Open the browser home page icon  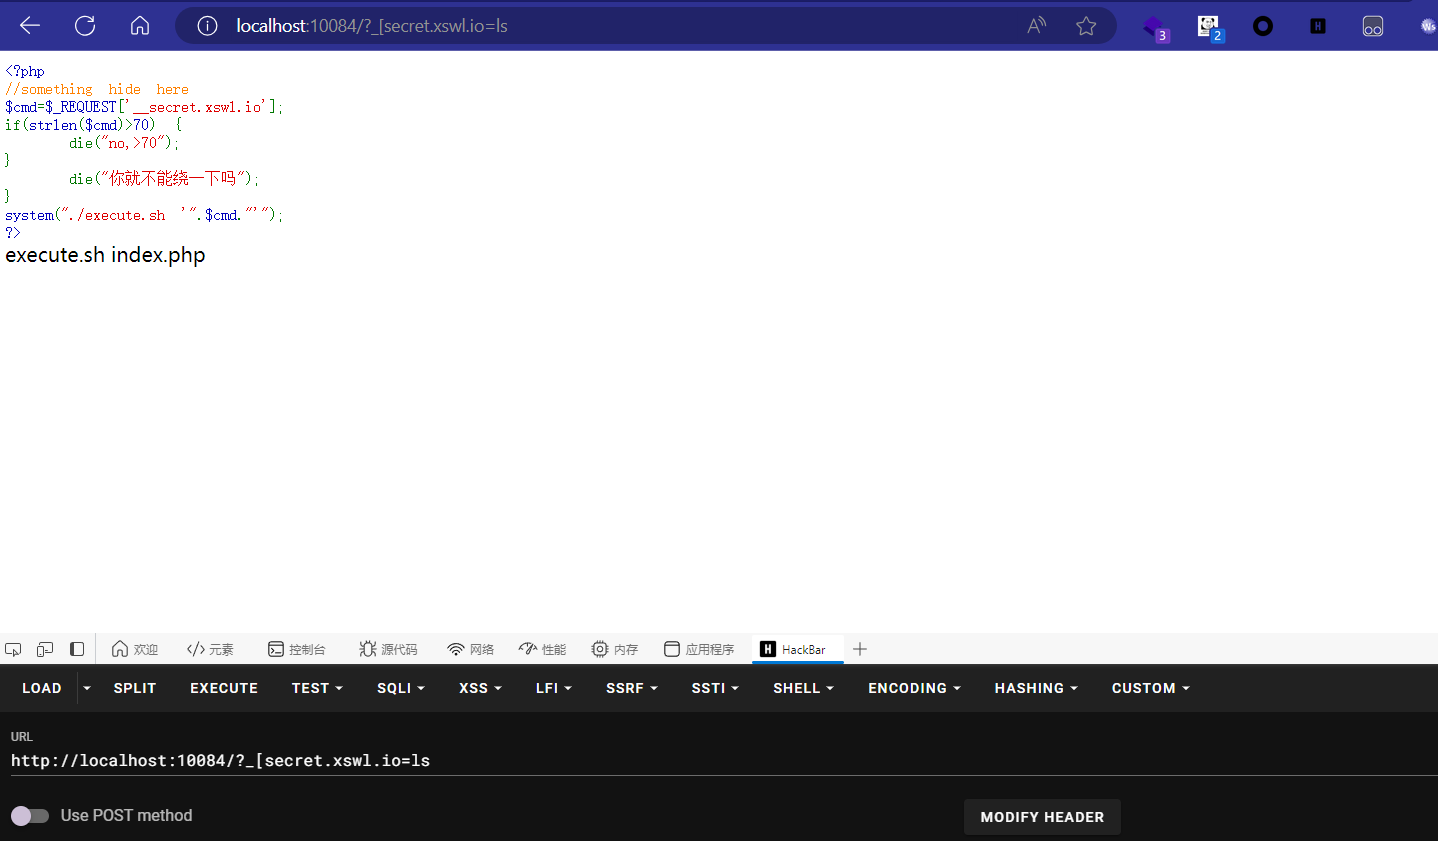coord(140,26)
